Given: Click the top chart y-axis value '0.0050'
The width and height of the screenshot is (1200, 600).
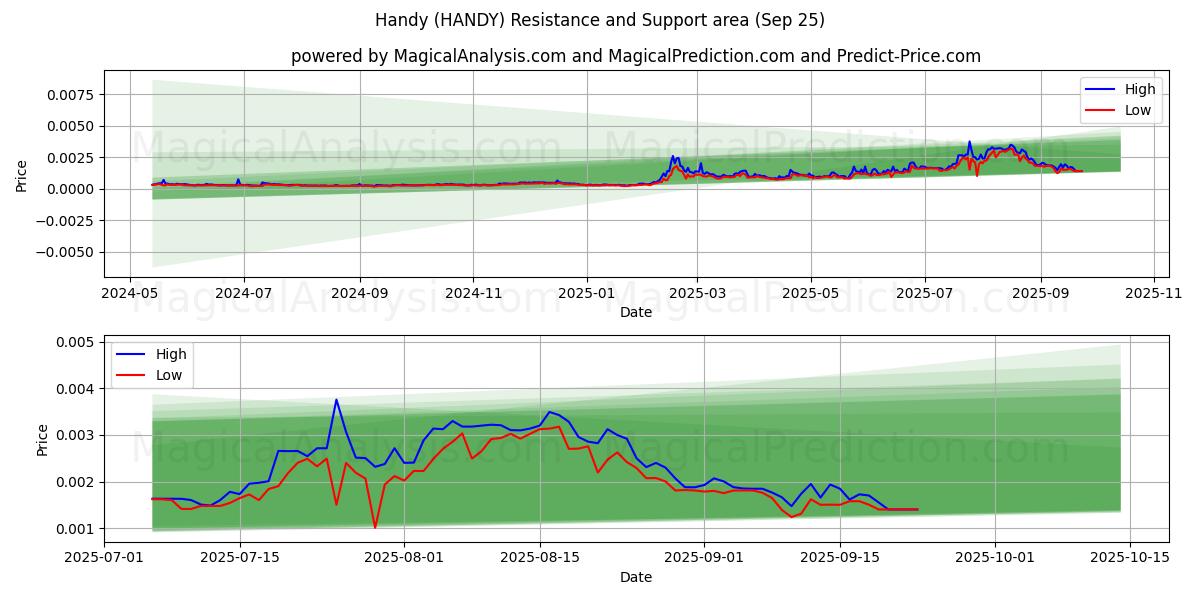Looking at the screenshot, I should 71,126.
